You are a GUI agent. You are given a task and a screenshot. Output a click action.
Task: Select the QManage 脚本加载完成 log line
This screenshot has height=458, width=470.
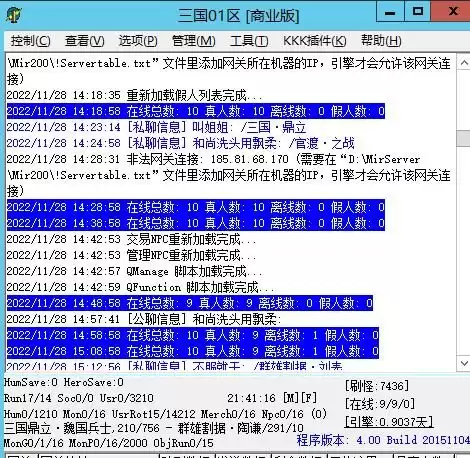tap(134, 271)
